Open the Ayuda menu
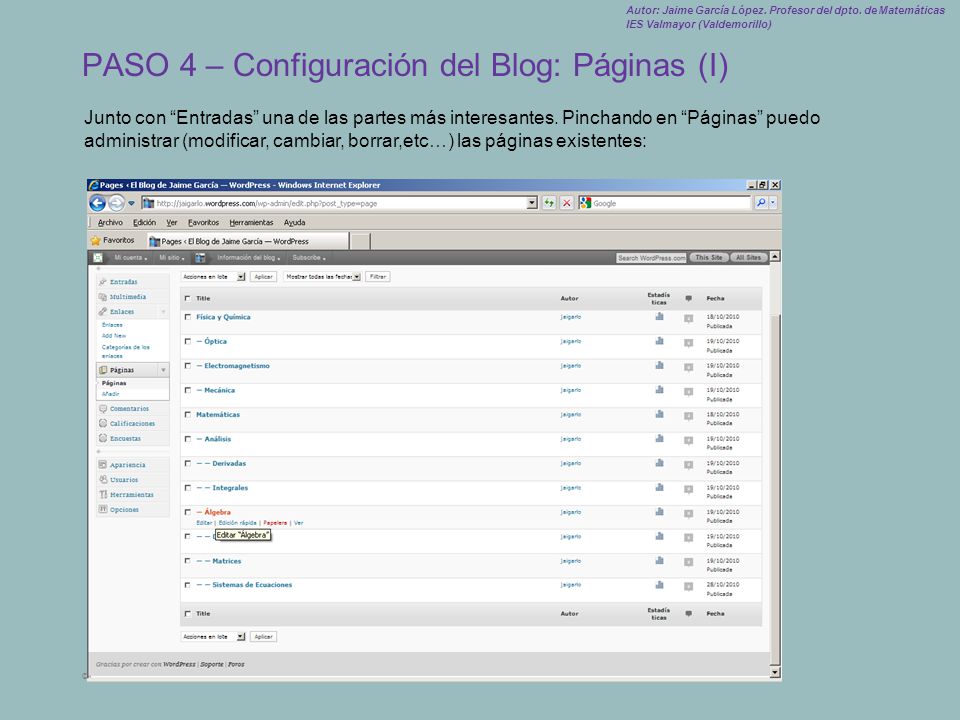The height and width of the screenshot is (720, 960). (x=294, y=223)
